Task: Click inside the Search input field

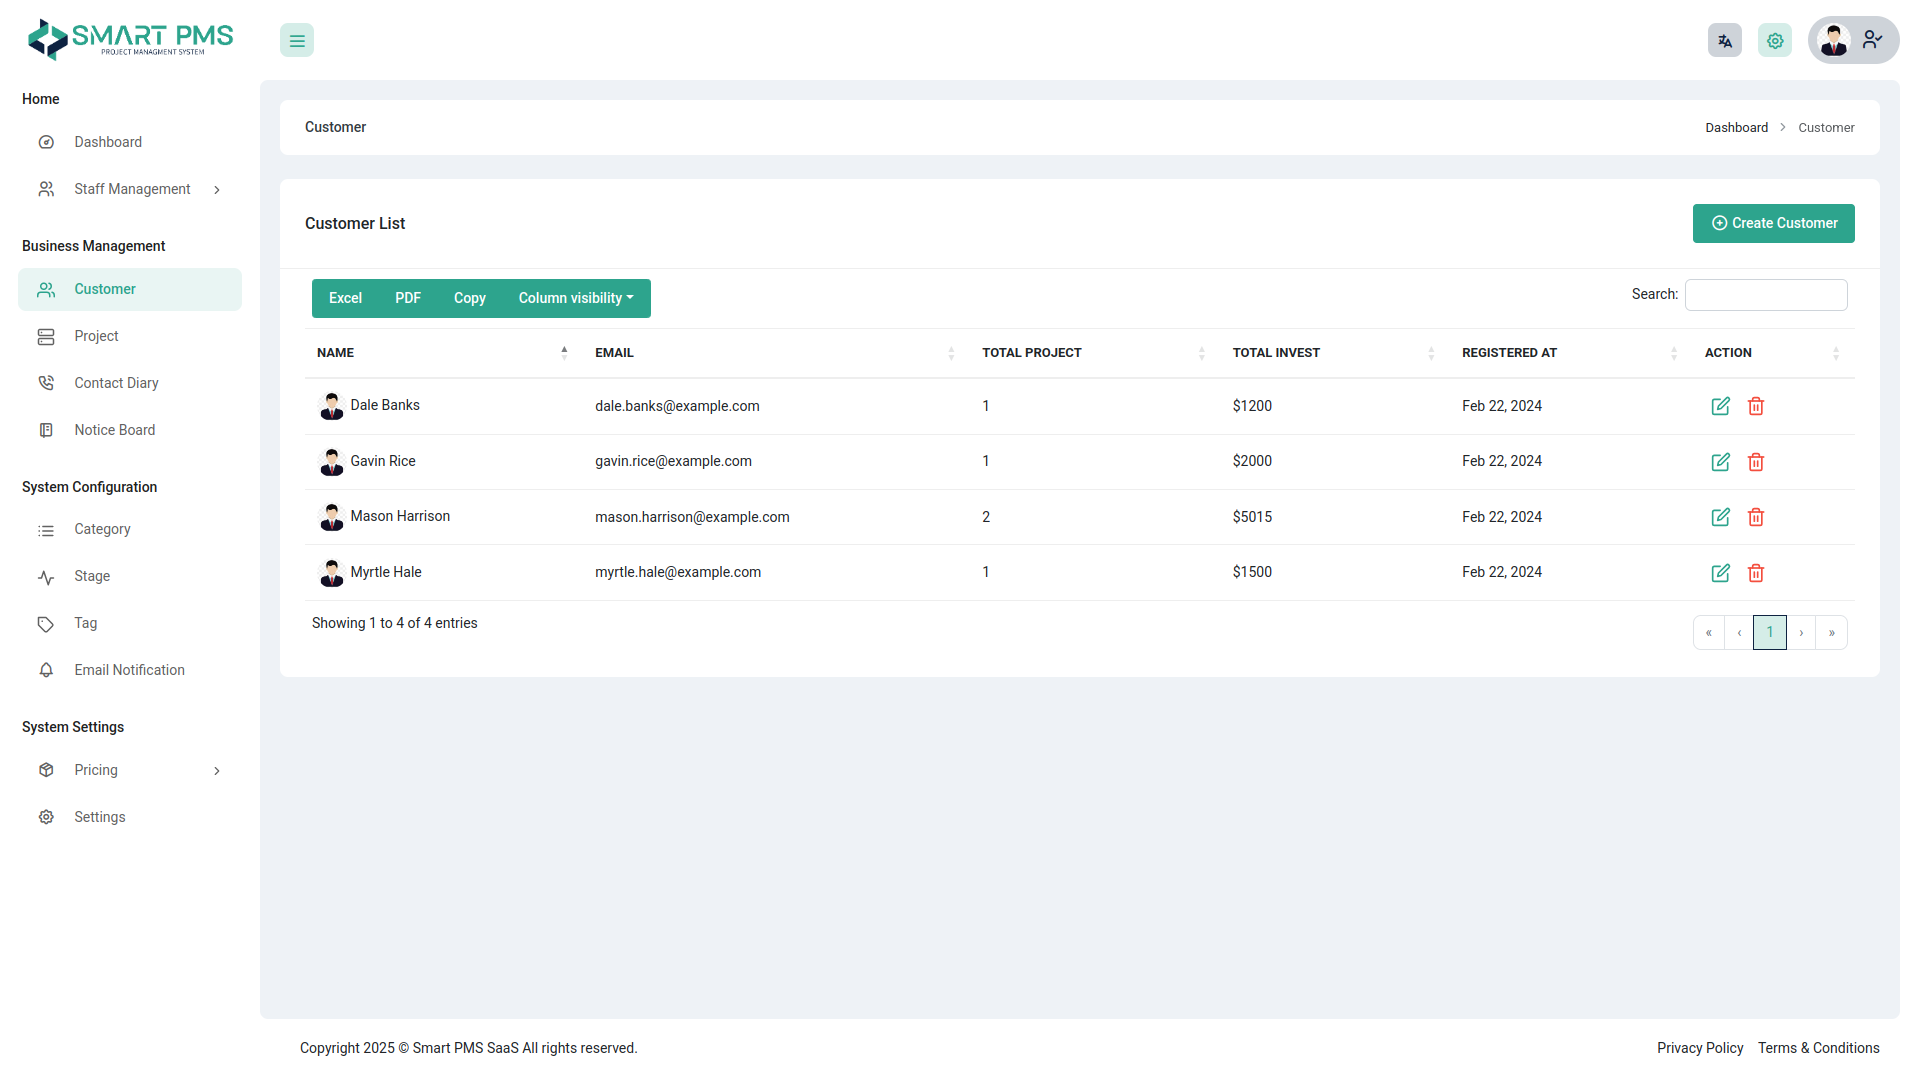Action: [1766, 294]
